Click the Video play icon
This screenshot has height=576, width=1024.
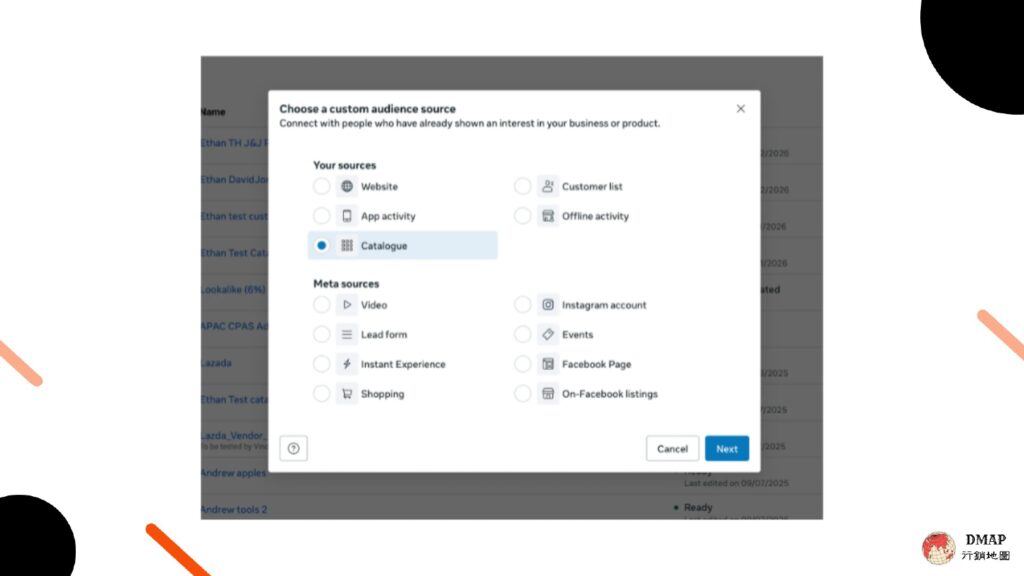point(347,305)
